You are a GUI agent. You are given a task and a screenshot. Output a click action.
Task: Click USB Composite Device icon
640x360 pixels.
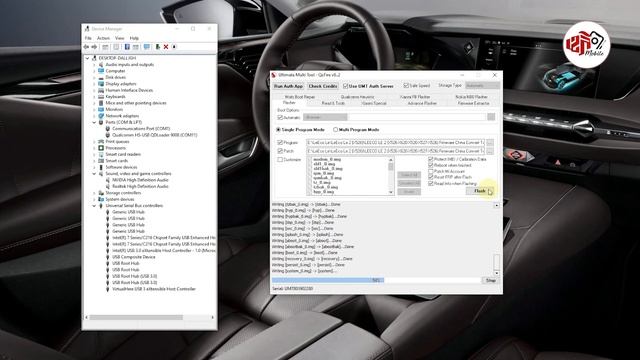(x=108, y=257)
